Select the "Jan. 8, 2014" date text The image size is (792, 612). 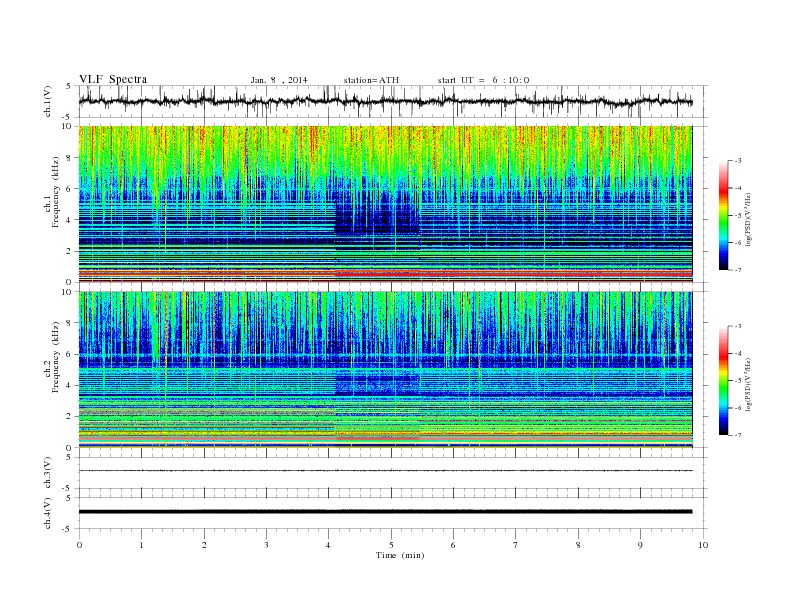tap(279, 80)
